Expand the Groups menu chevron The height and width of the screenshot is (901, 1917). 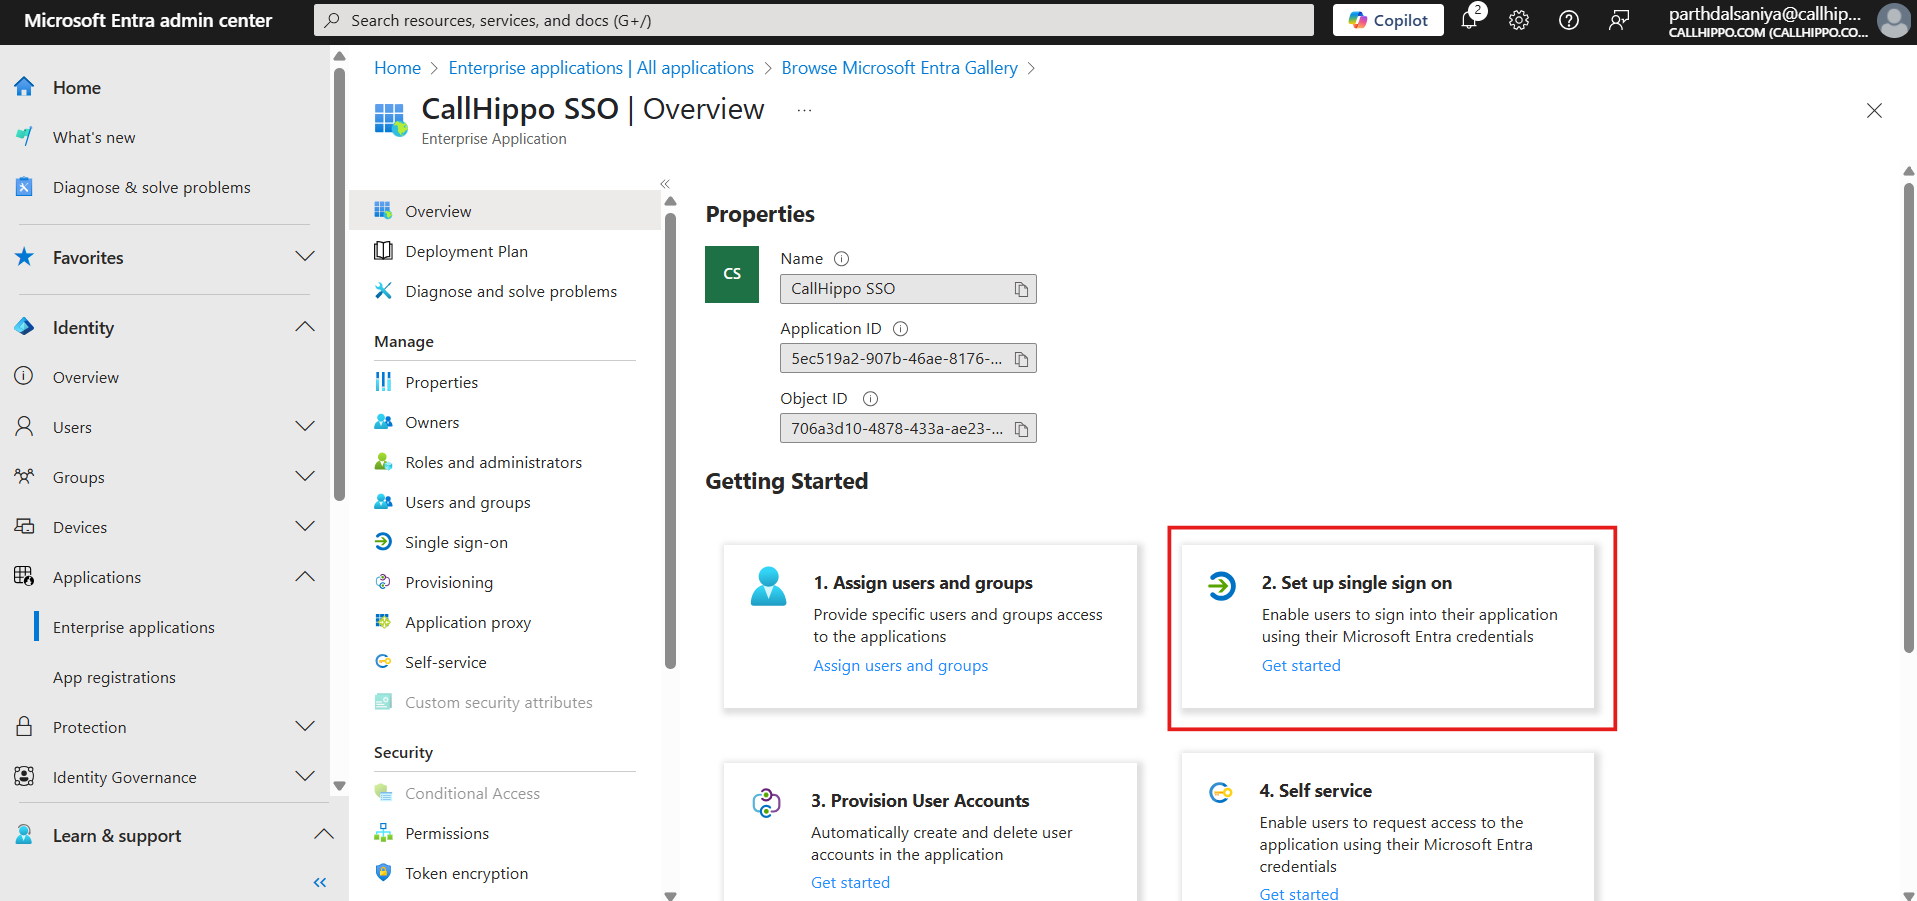click(305, 477)
